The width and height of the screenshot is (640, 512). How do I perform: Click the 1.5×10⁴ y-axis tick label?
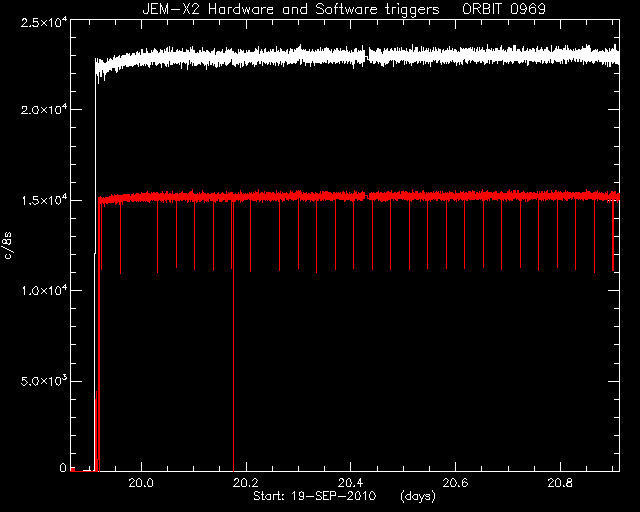click(44, 200)
